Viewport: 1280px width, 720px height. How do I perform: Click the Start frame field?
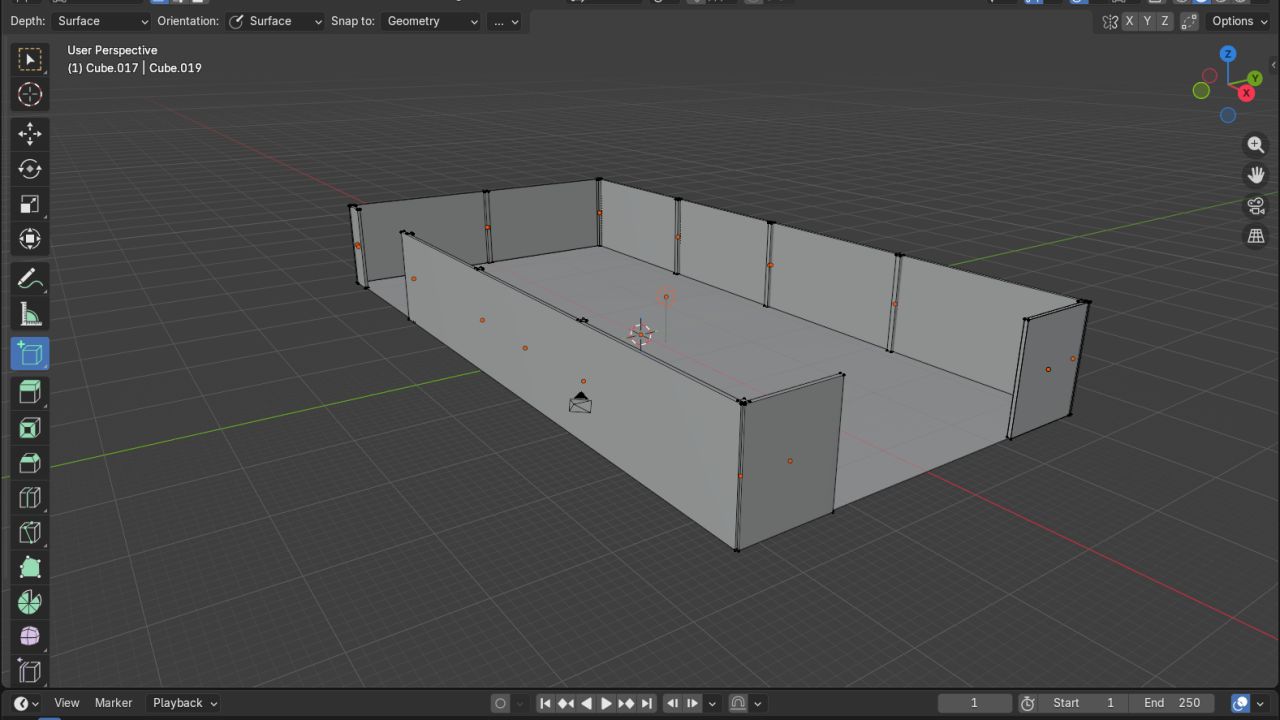(x=1084, y=703)
